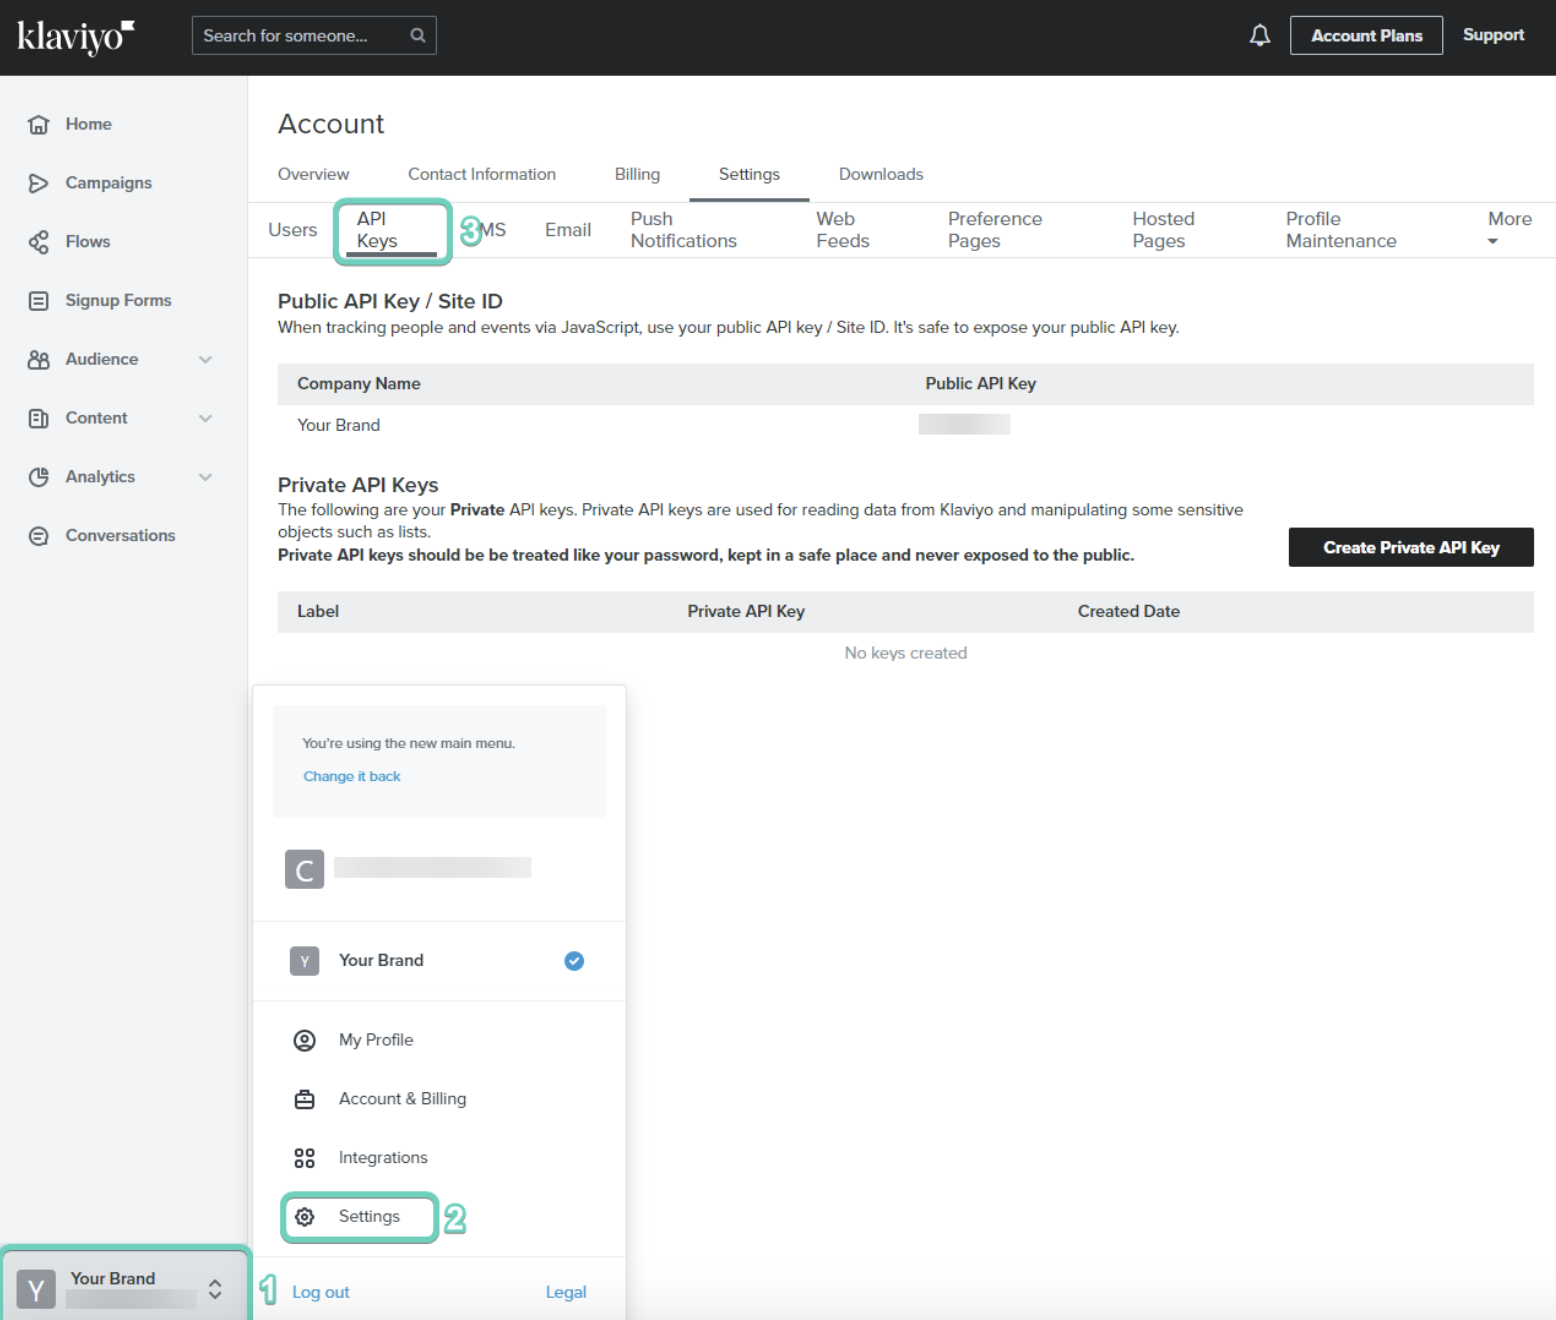Click the Support link
1556x1320 pixels.
(1493, 35)
